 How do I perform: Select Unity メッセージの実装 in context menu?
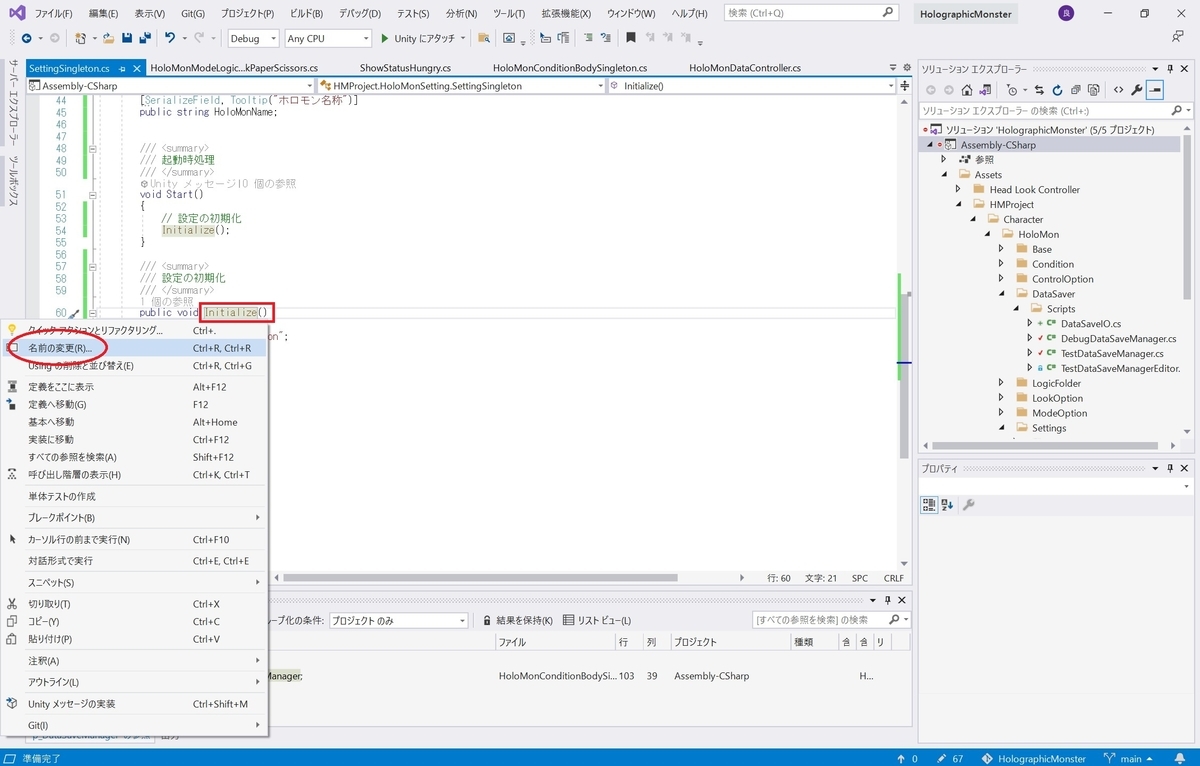[135, 703]
